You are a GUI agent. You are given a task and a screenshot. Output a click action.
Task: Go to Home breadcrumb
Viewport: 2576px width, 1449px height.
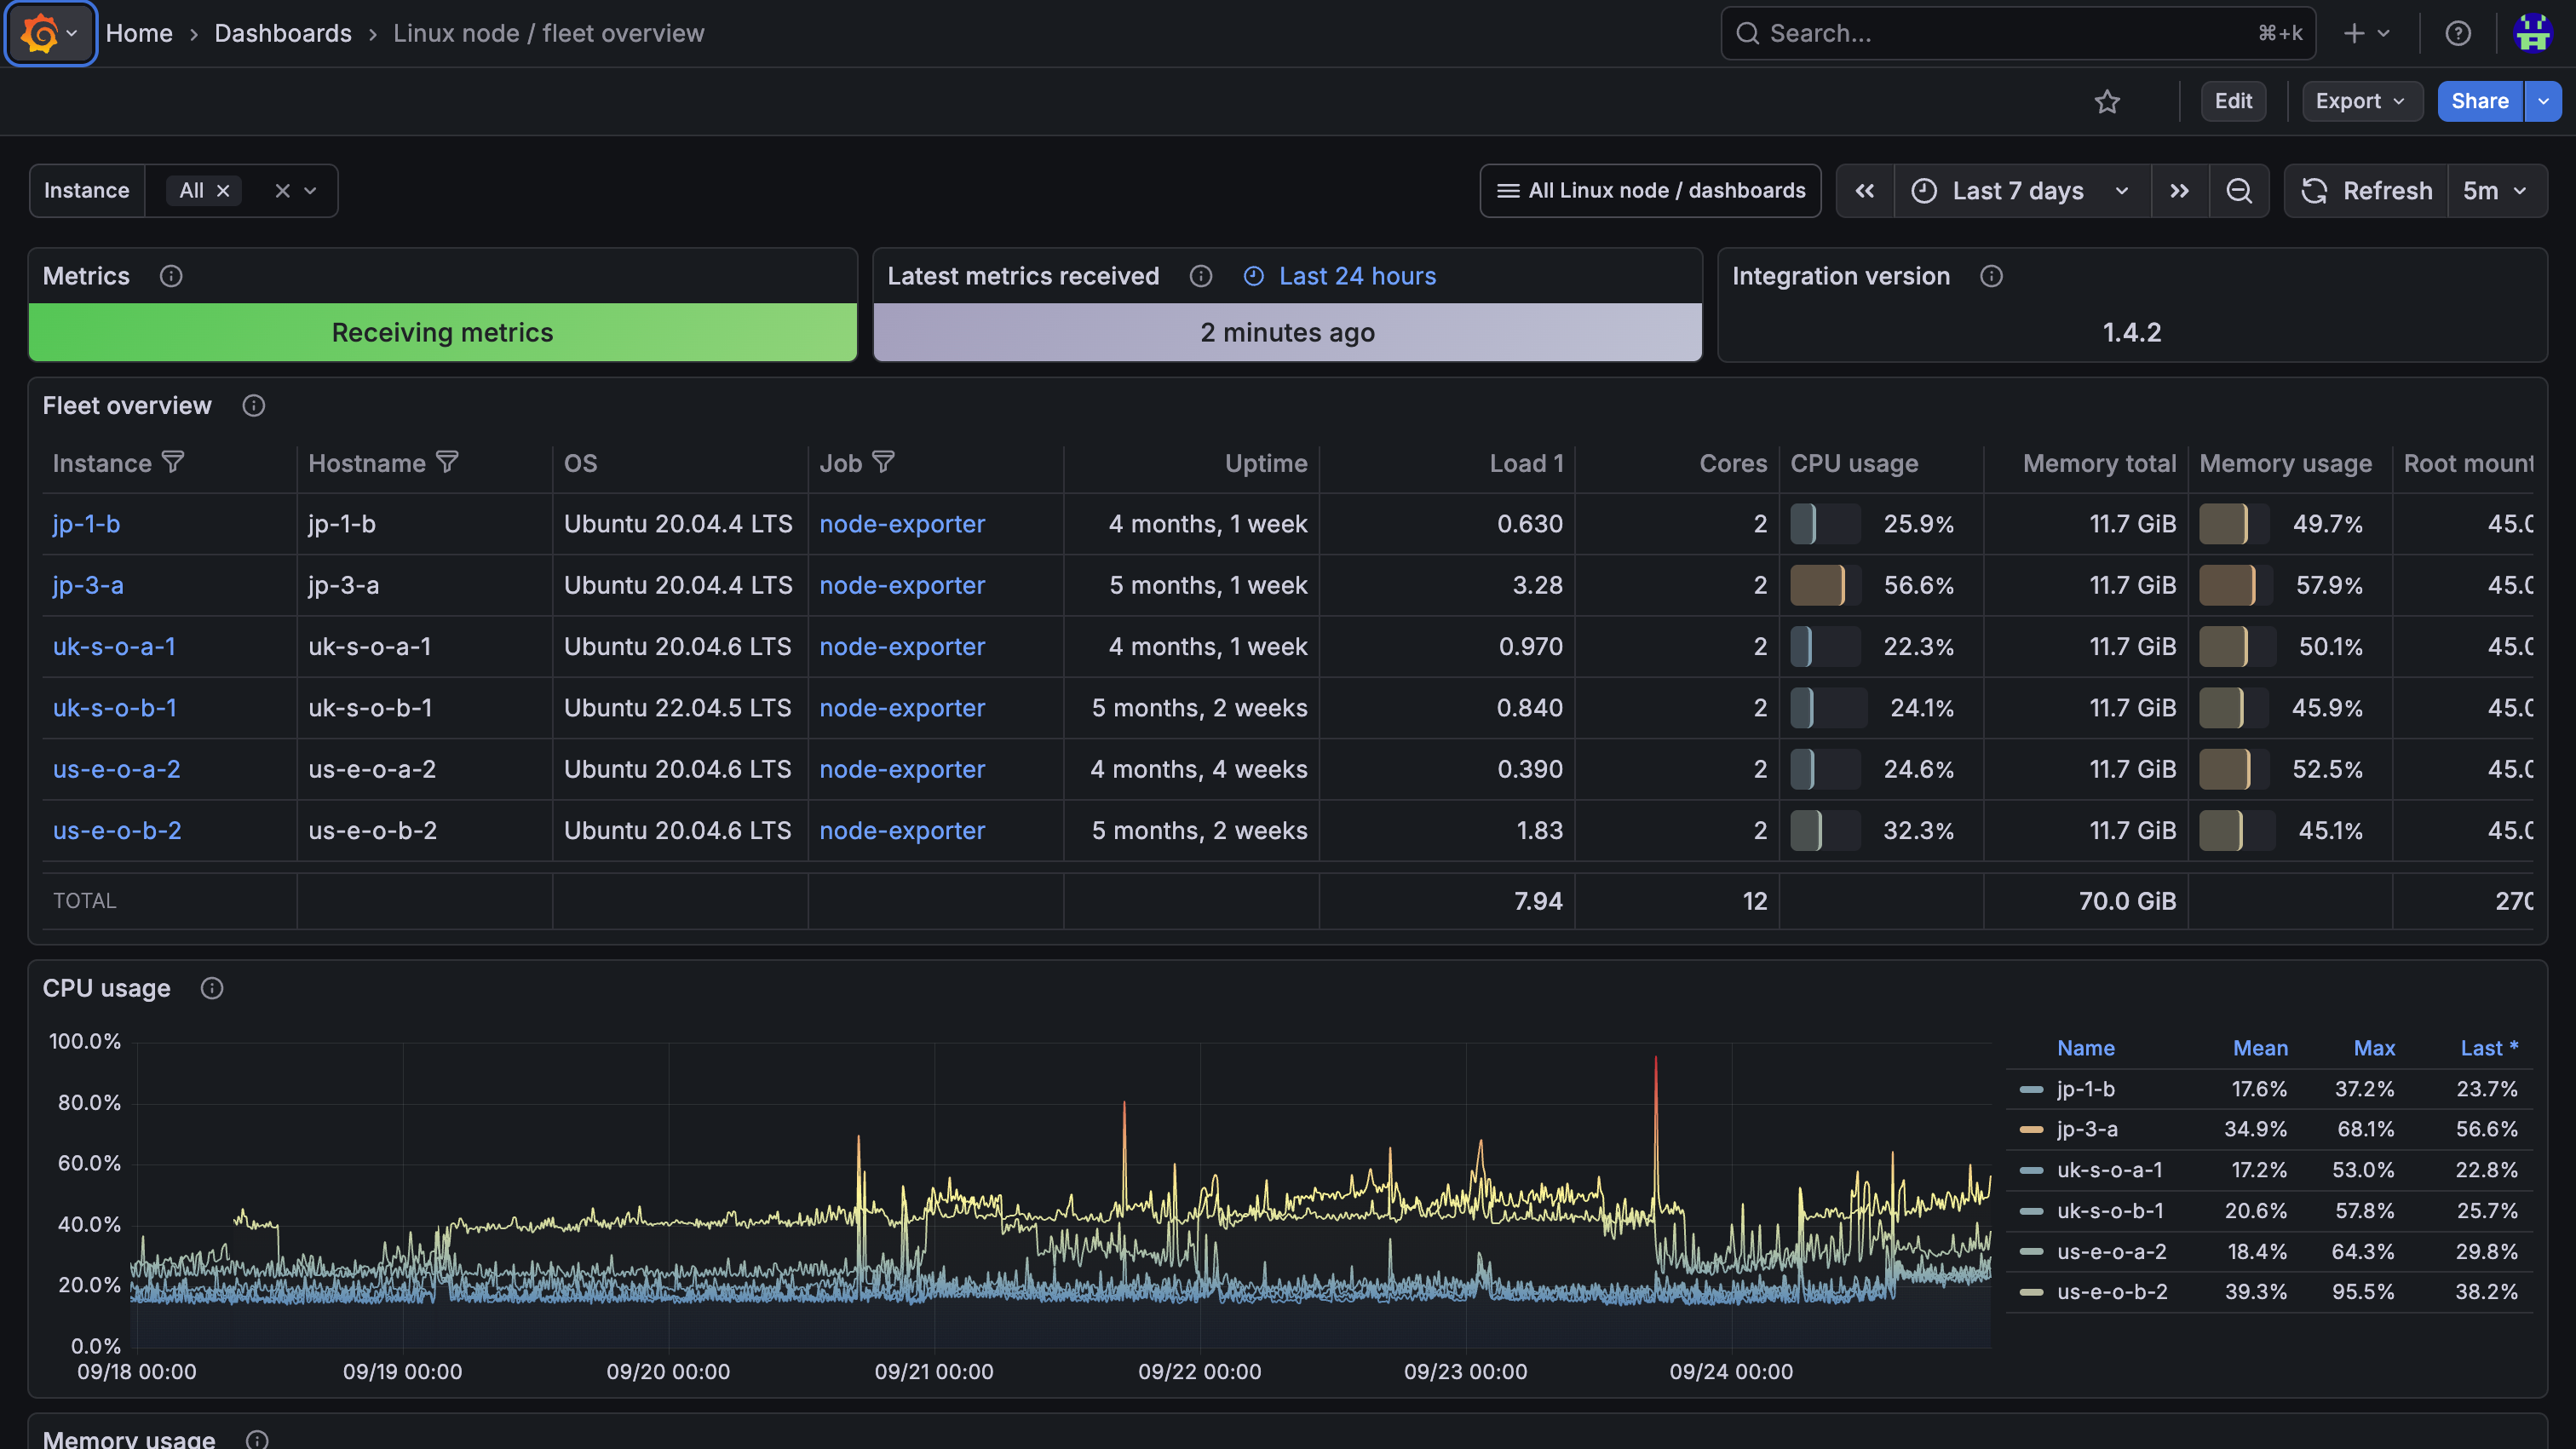[x=139, y=34]
